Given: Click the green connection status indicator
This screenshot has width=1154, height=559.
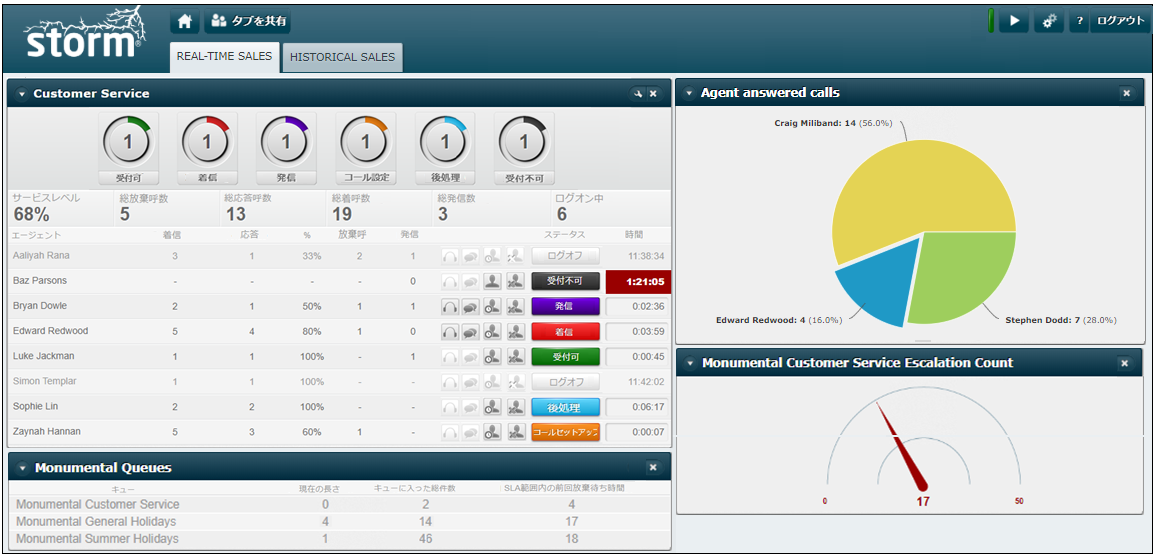Looking at the screenshot, I should point(991,21).
